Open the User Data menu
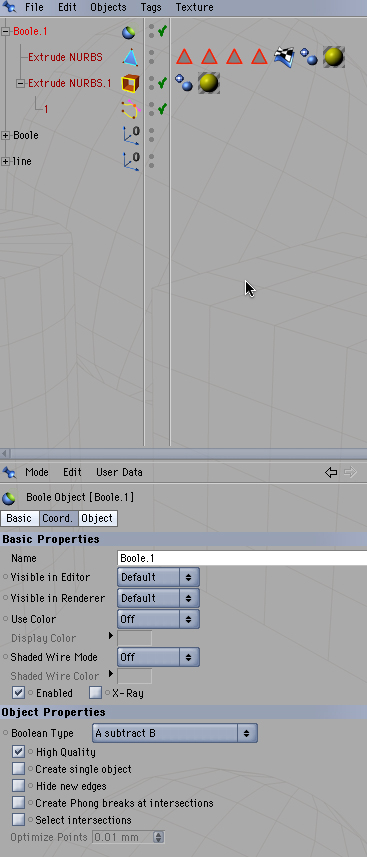 point(119,472)
